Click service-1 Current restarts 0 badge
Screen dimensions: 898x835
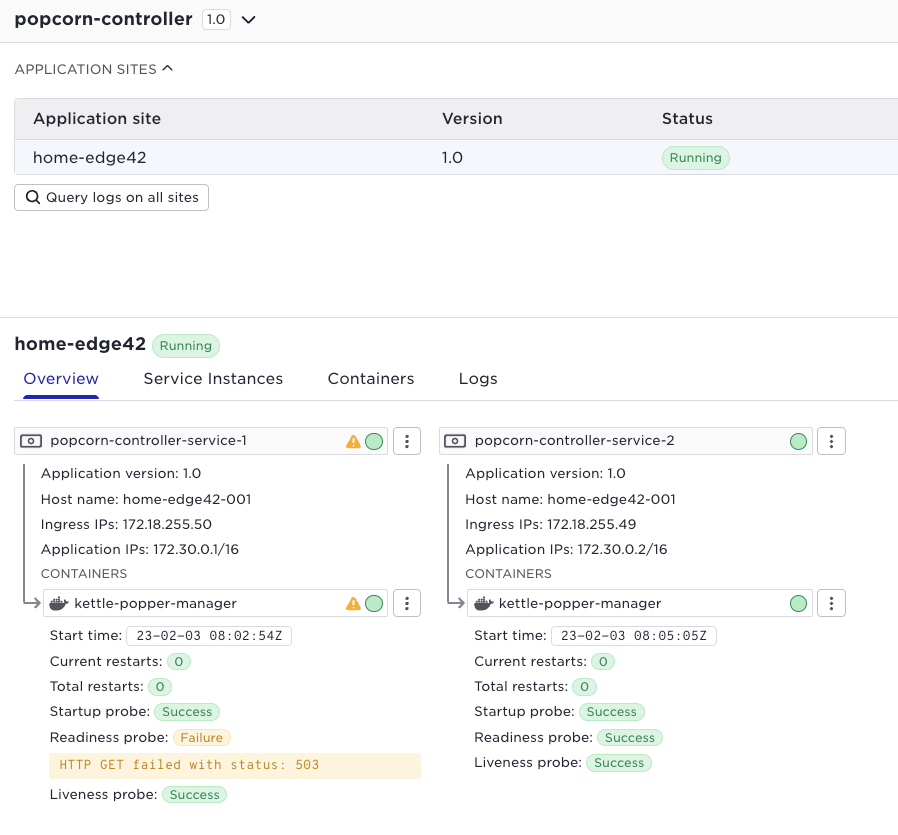point(179,662)
